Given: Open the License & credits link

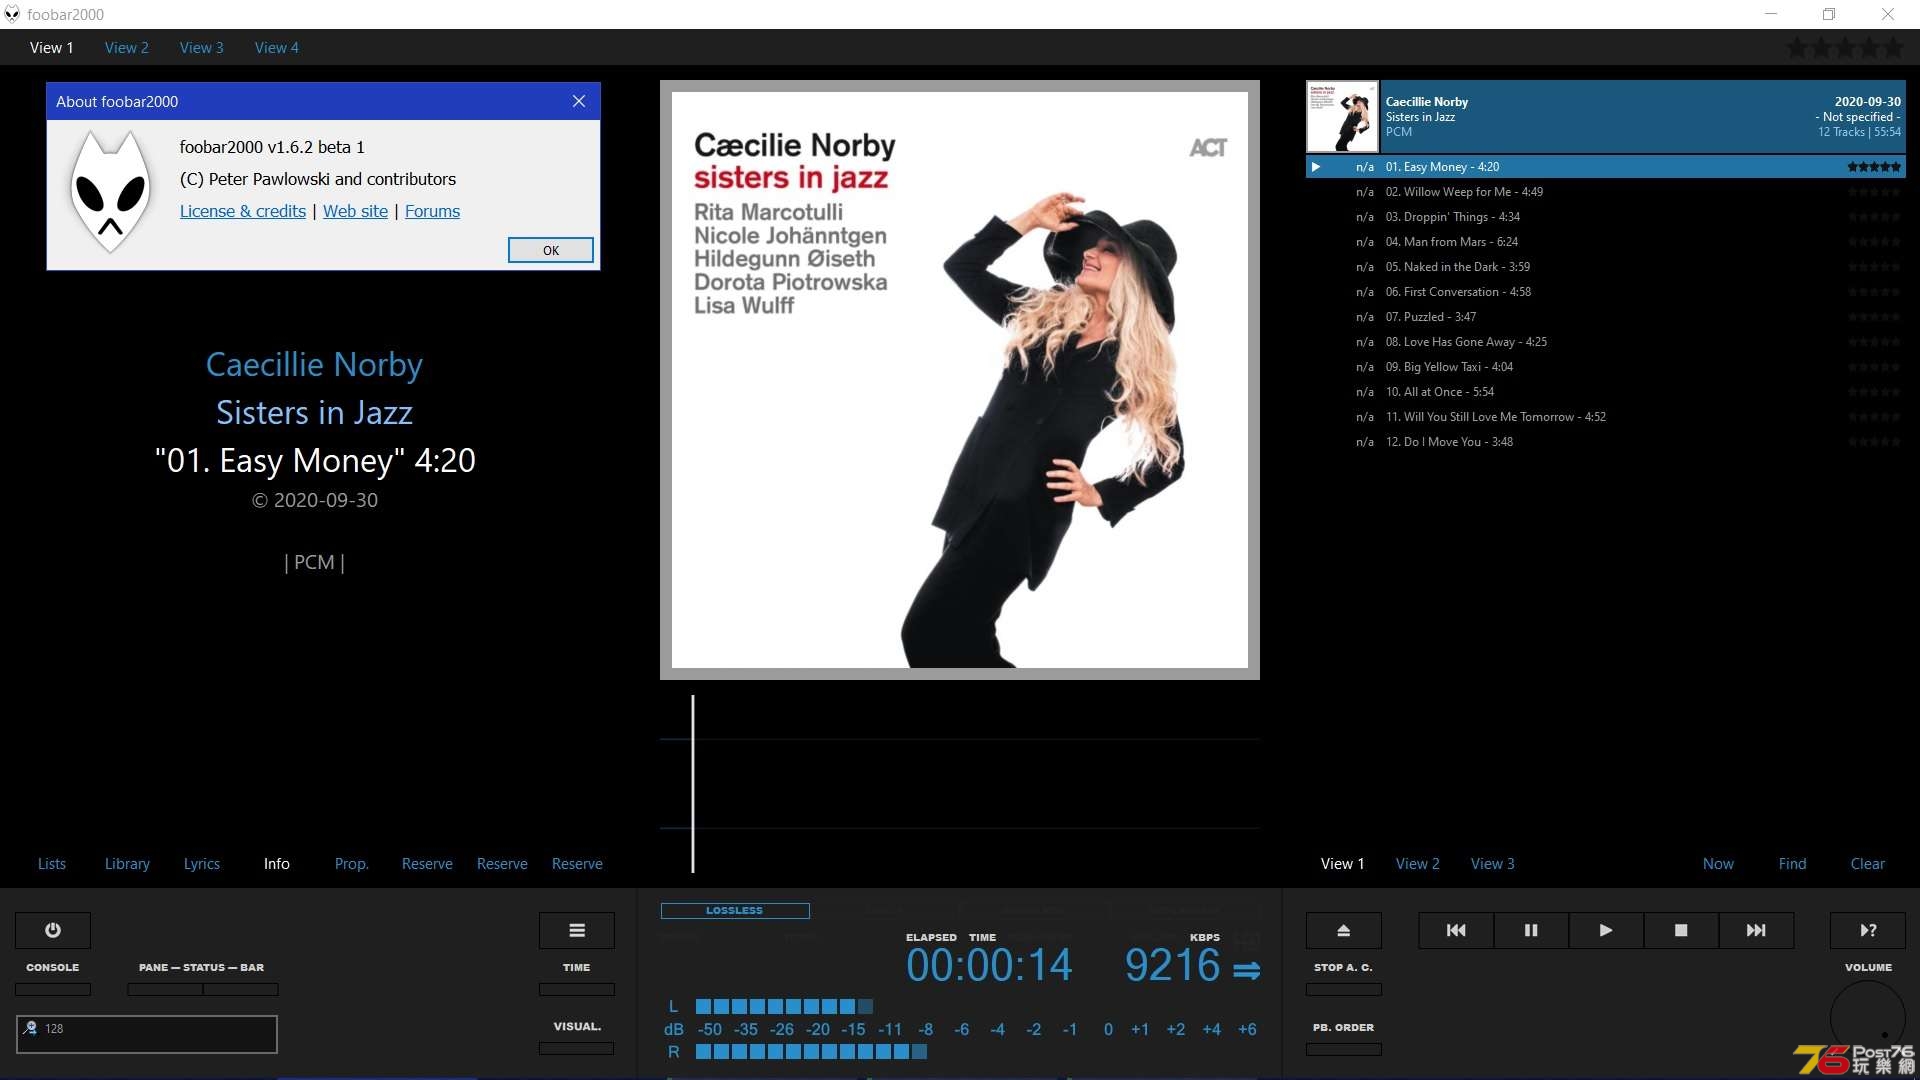Looking at the screenshot, I should click(x=243, y=211).
